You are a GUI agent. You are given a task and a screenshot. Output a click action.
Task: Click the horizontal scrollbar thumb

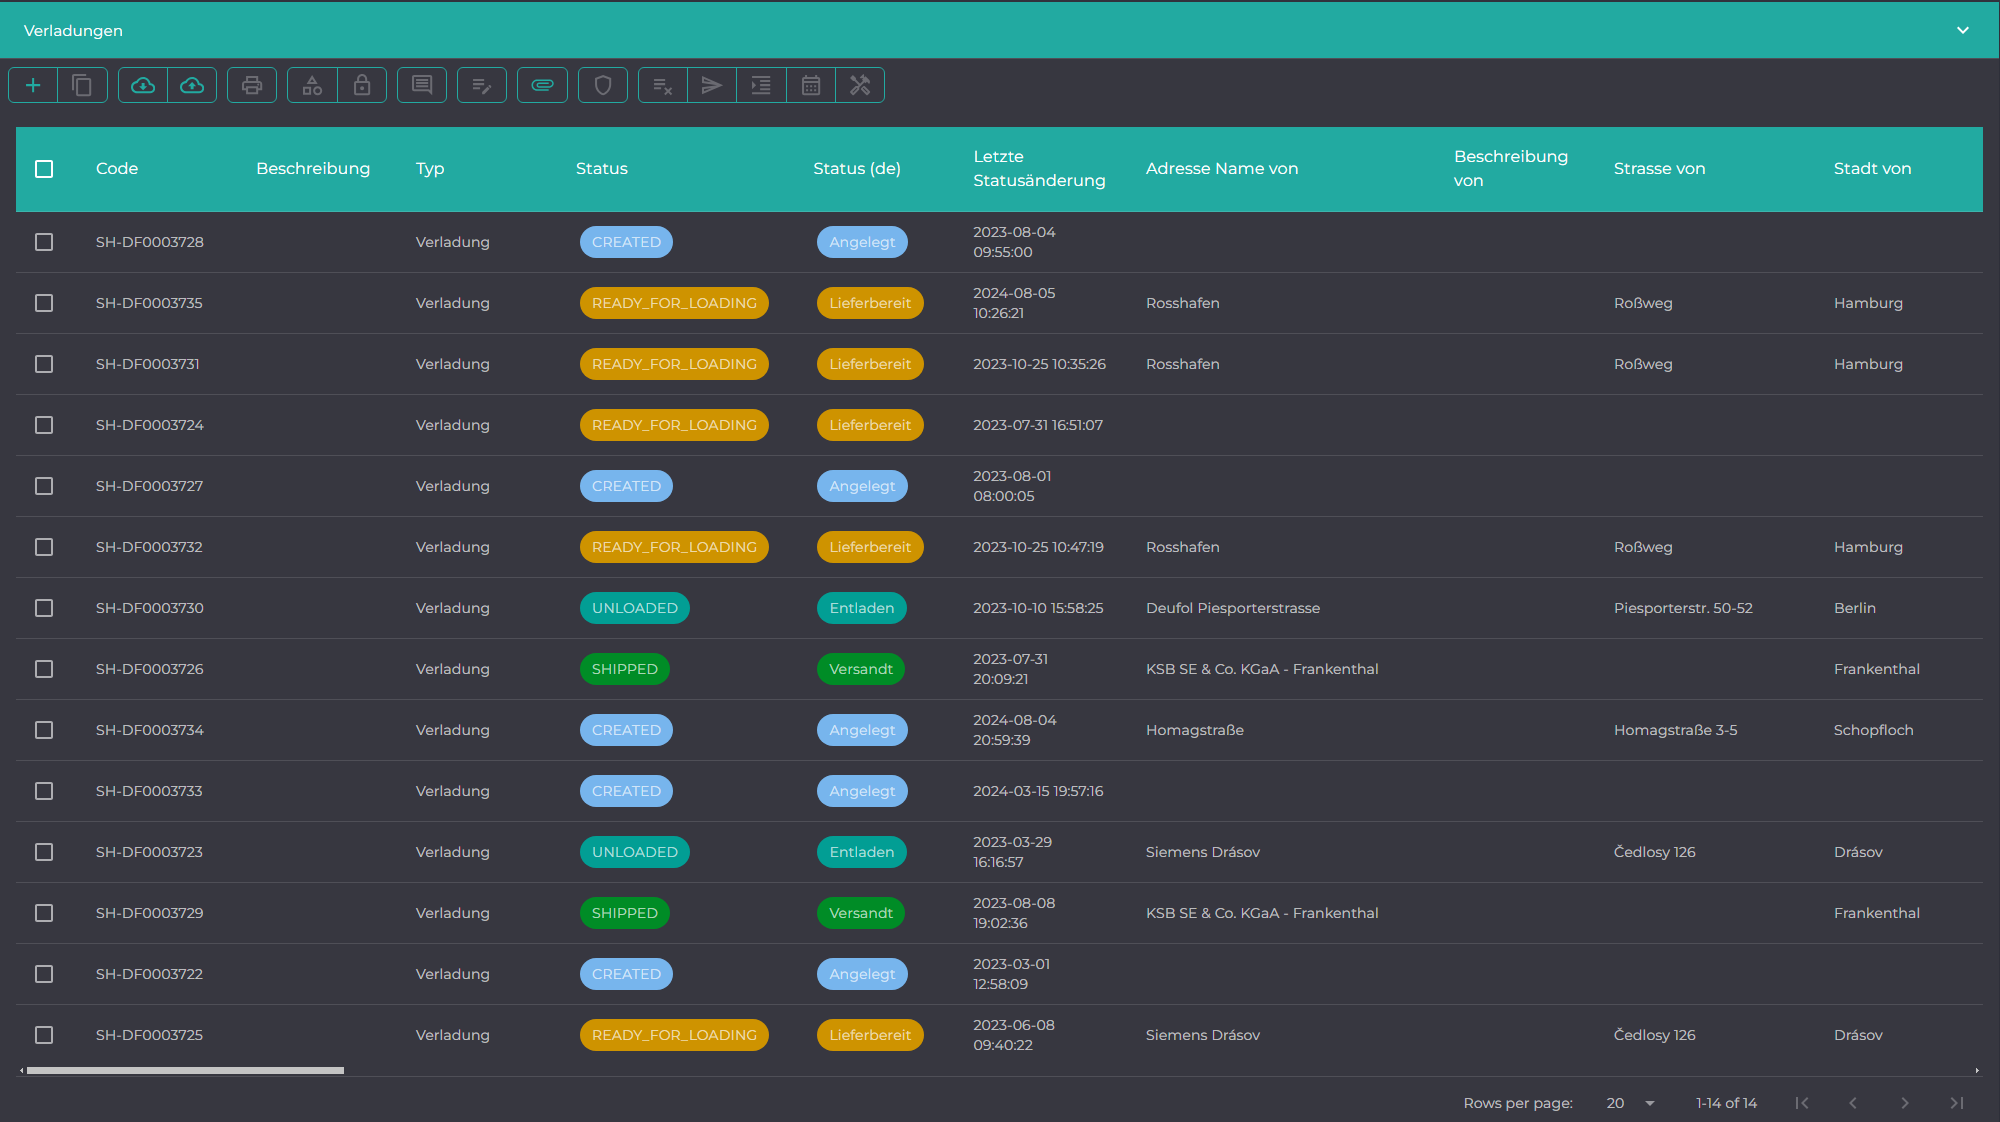185,1070
